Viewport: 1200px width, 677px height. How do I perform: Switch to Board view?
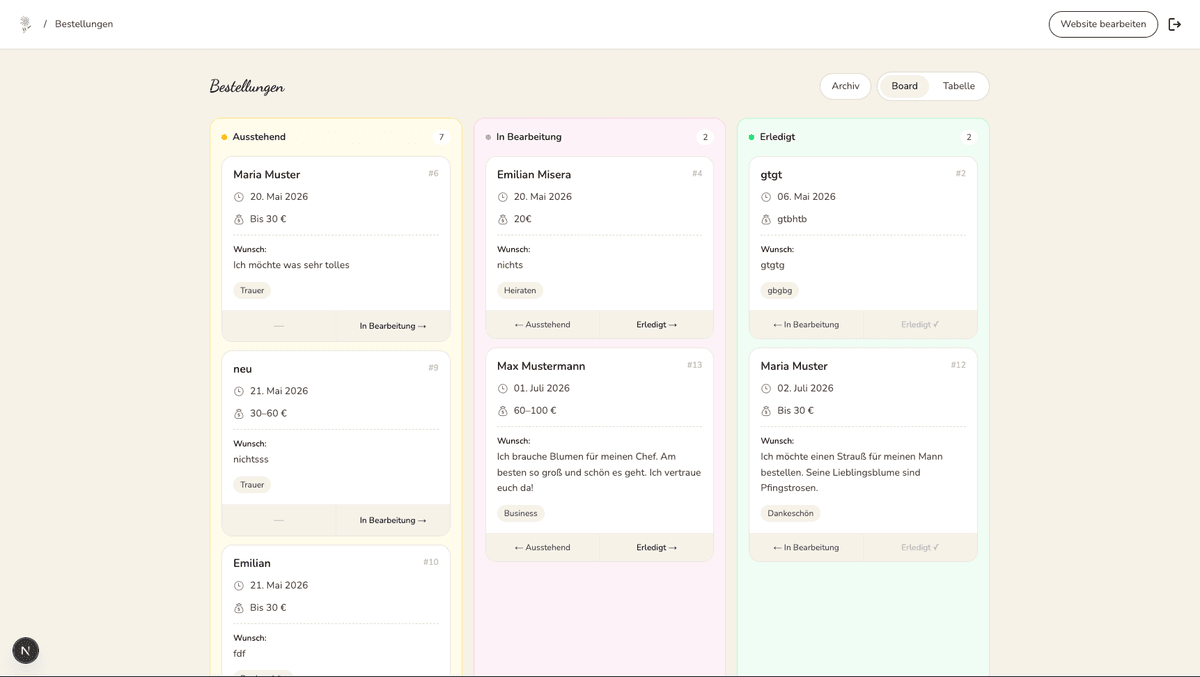tap(905, 86)
